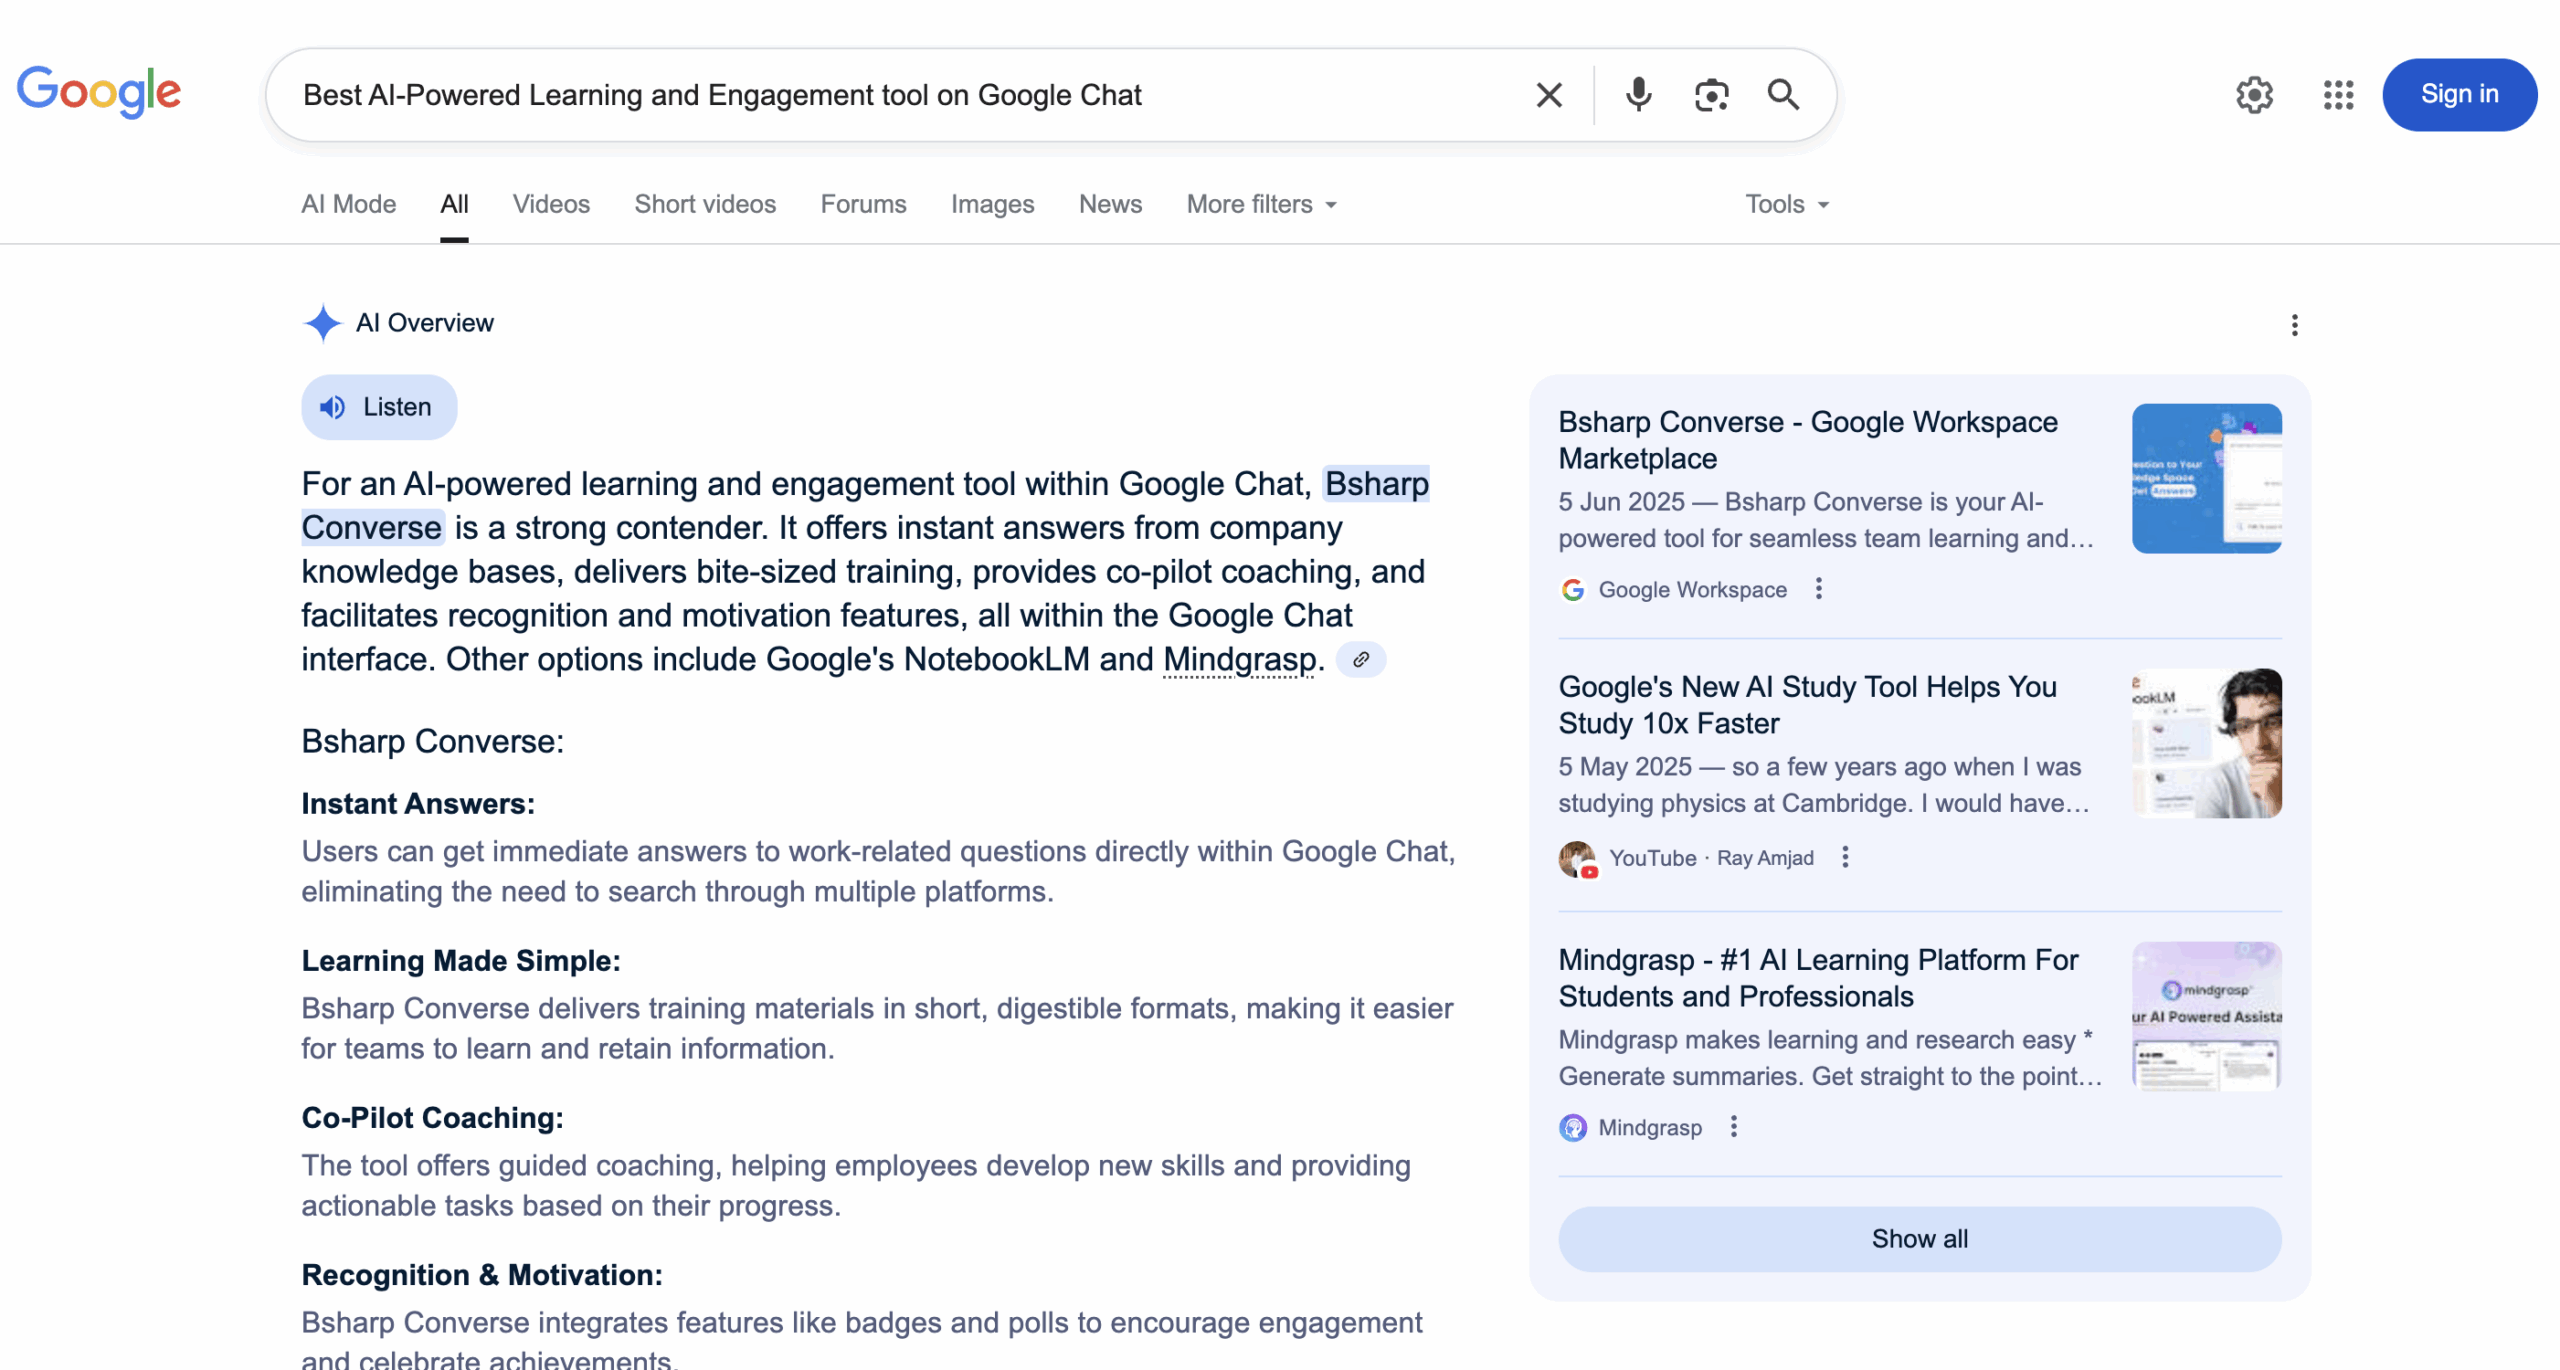The image size is (2560, 1370).
Task: Clear the search box with the X icon
Action: [1549, 95]
